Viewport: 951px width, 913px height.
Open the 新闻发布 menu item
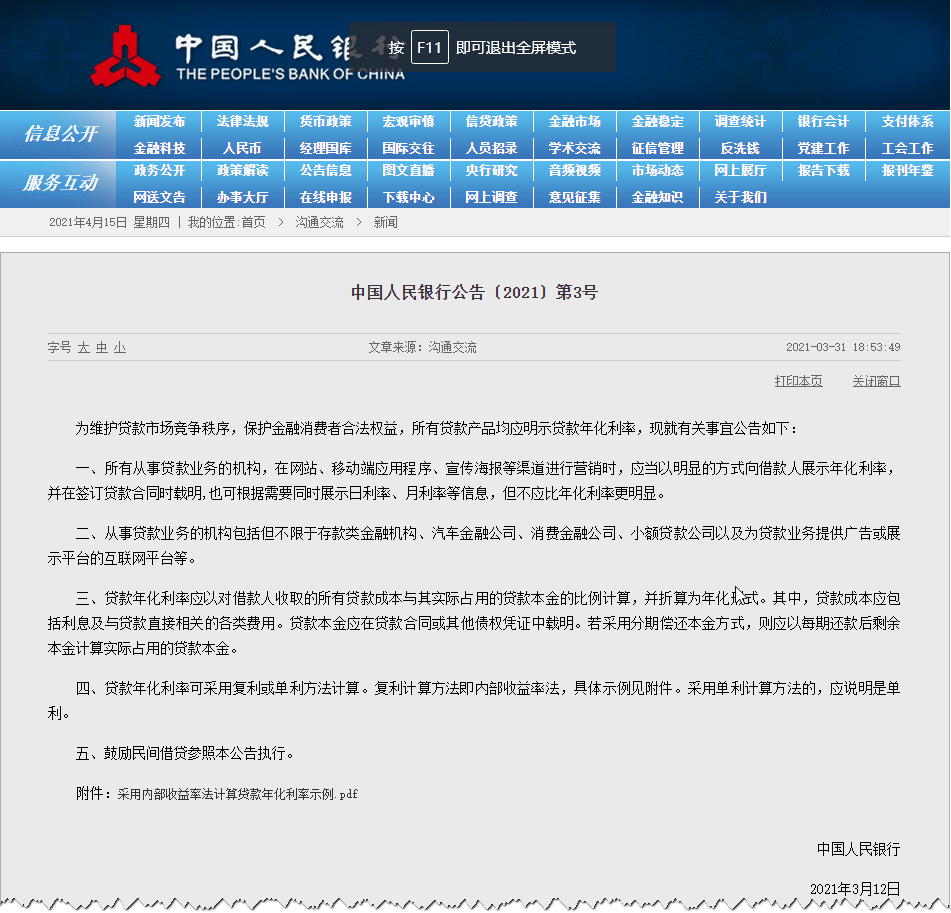pos(160,121)
